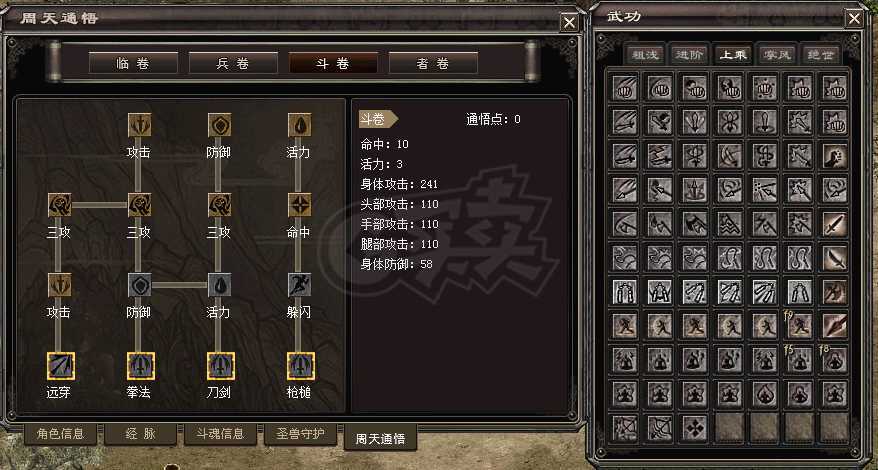
Task: Switch to the 临卷 scroll tab
Action: point(133,63)
